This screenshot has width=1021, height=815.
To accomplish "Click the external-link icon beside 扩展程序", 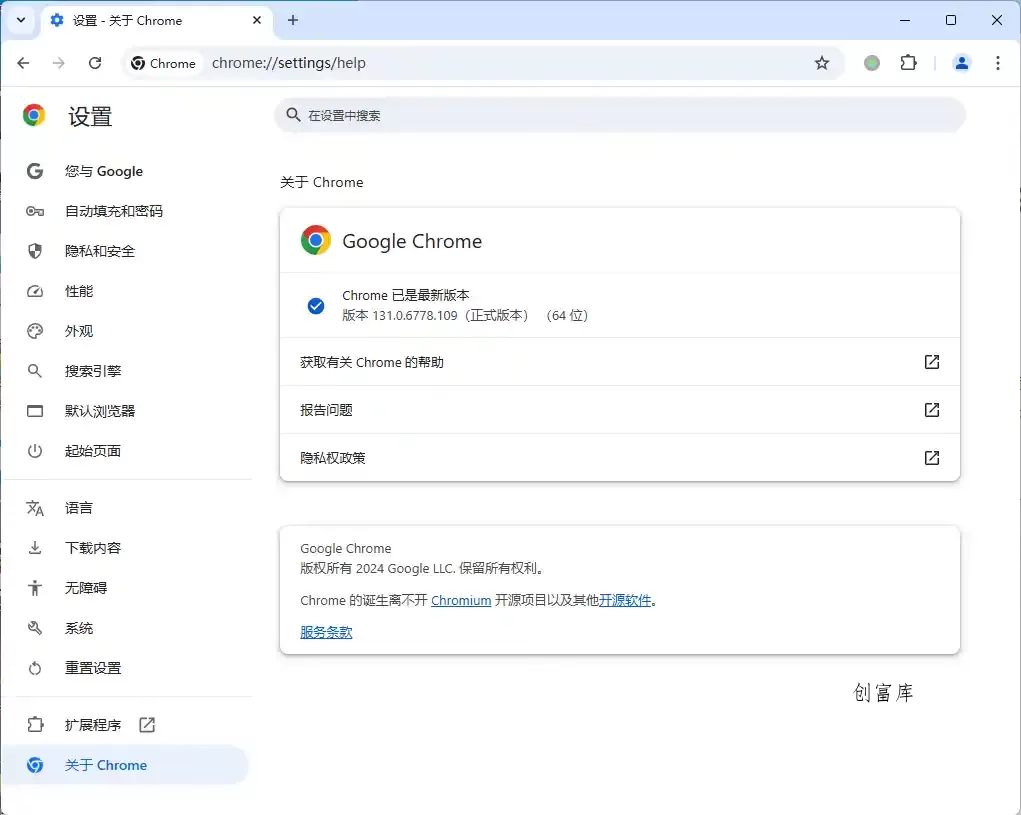I will (147, 725).
